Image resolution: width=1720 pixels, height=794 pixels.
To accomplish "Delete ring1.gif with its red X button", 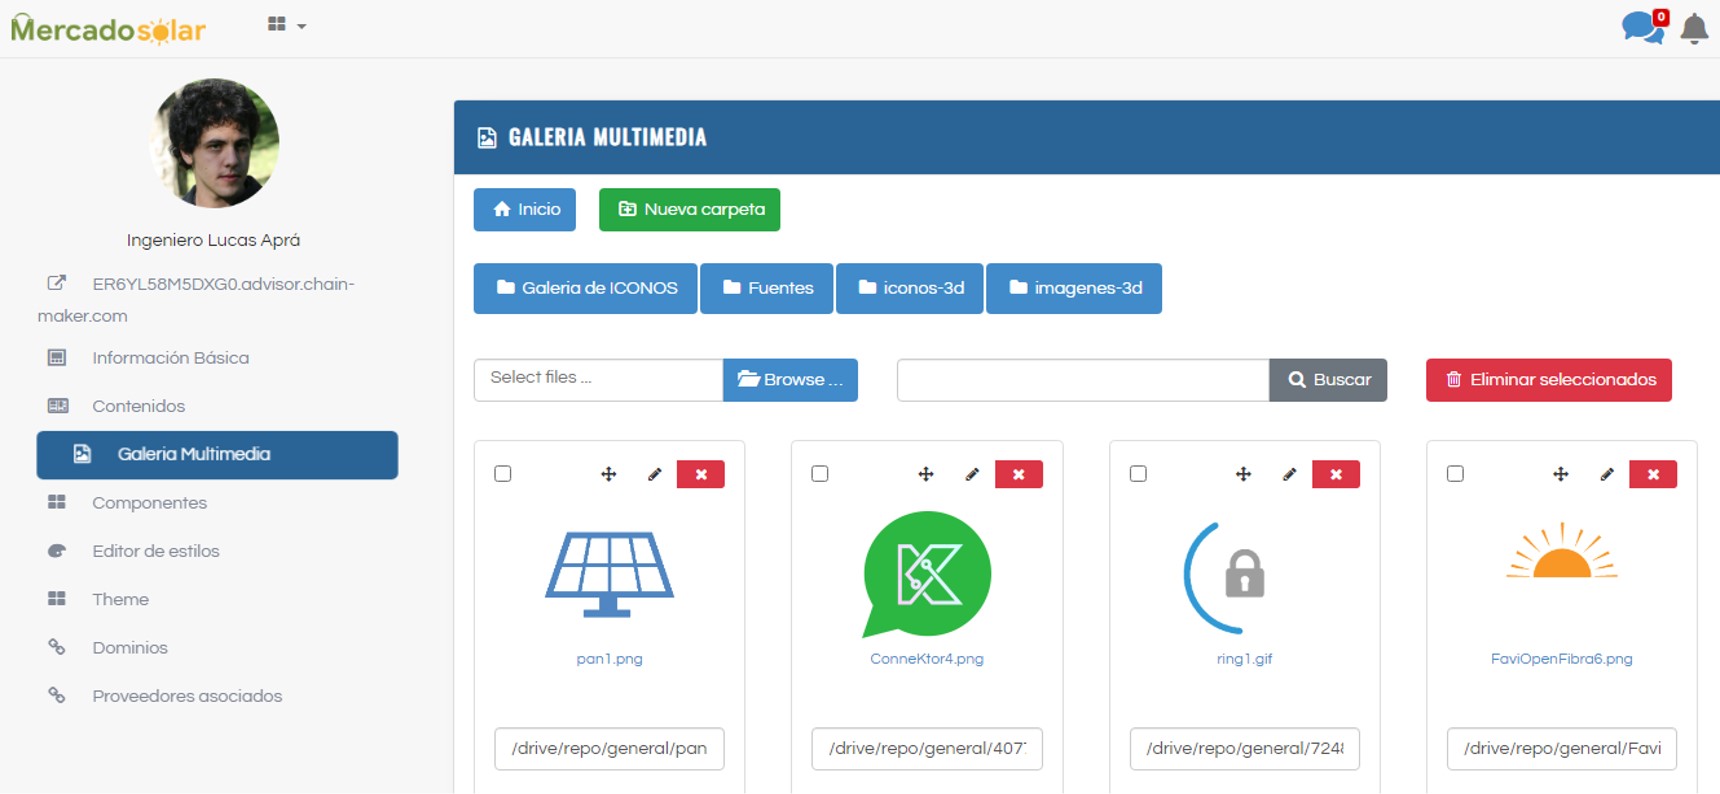I will (x=1335, y=474).
